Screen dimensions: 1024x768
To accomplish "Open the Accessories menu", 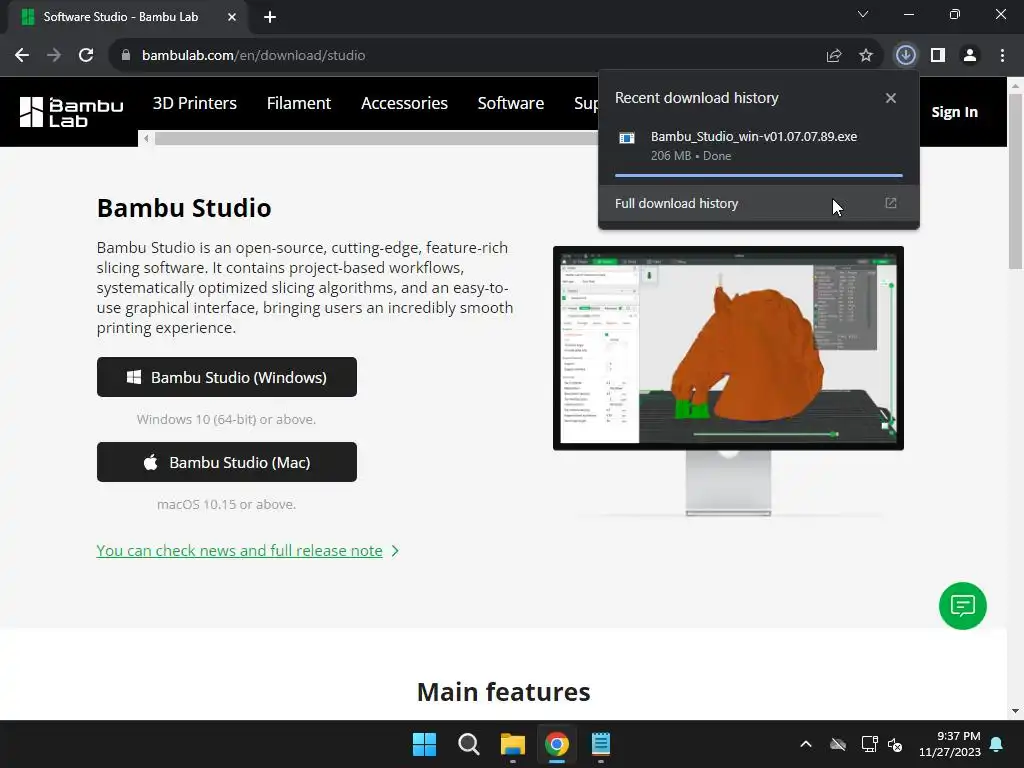I will (x=404, y=103).
